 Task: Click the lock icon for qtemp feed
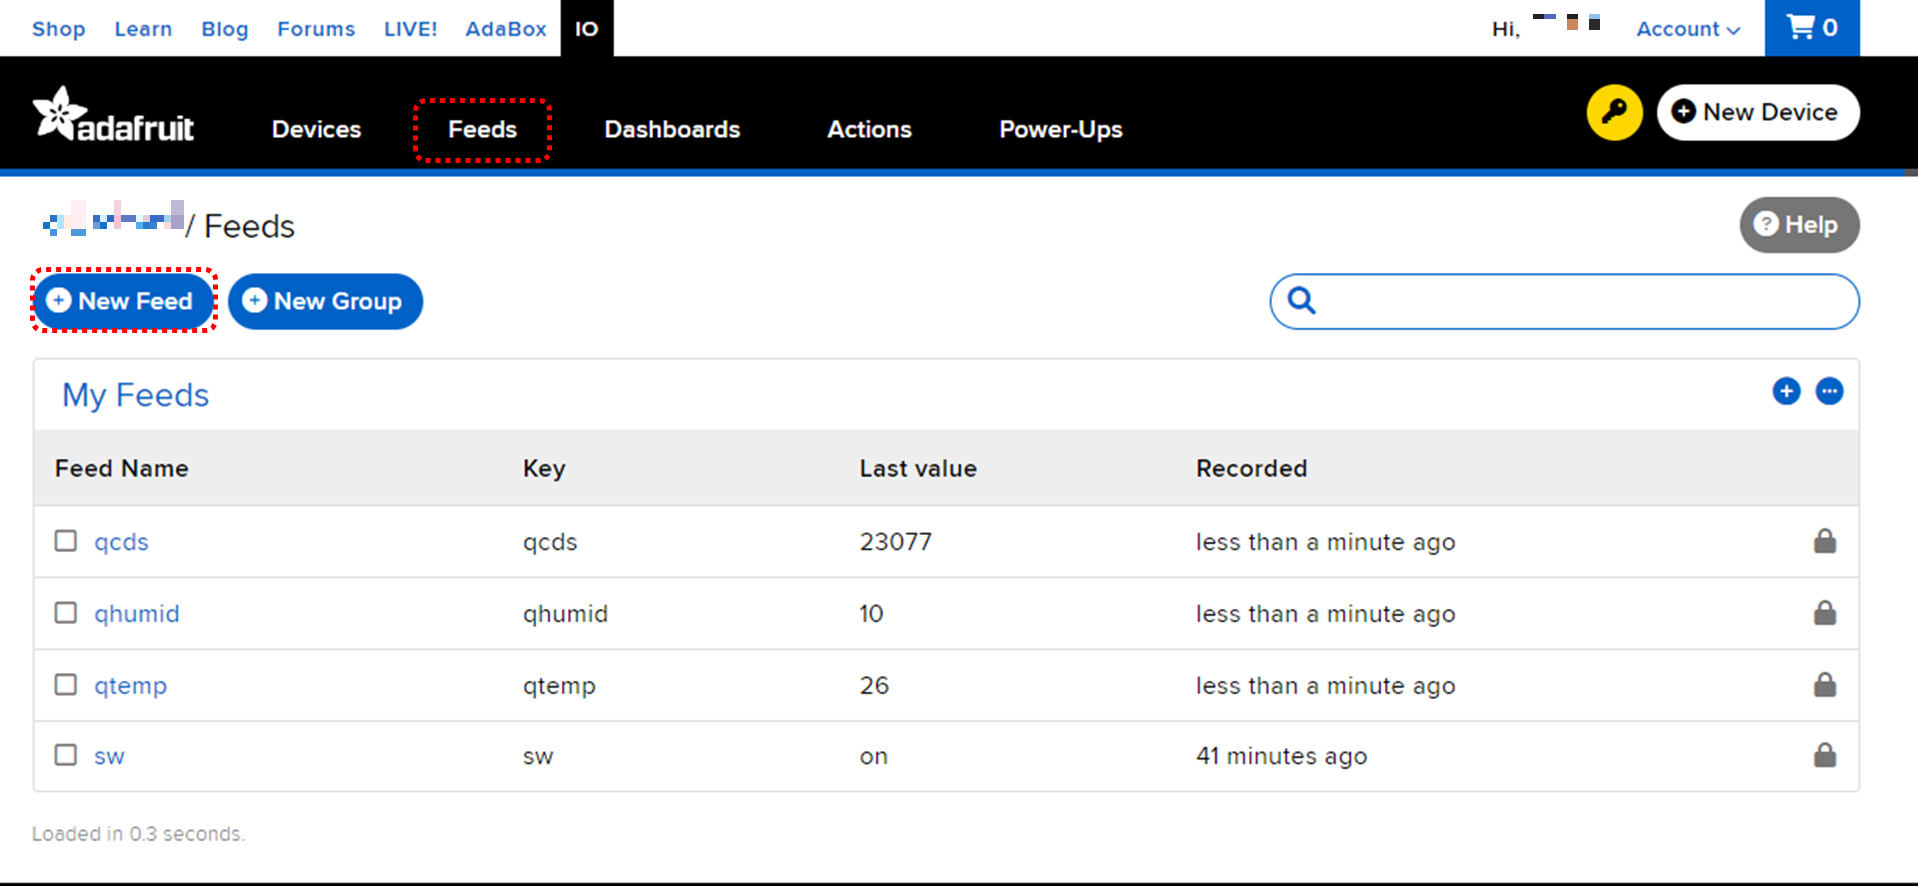point(1825,685)
